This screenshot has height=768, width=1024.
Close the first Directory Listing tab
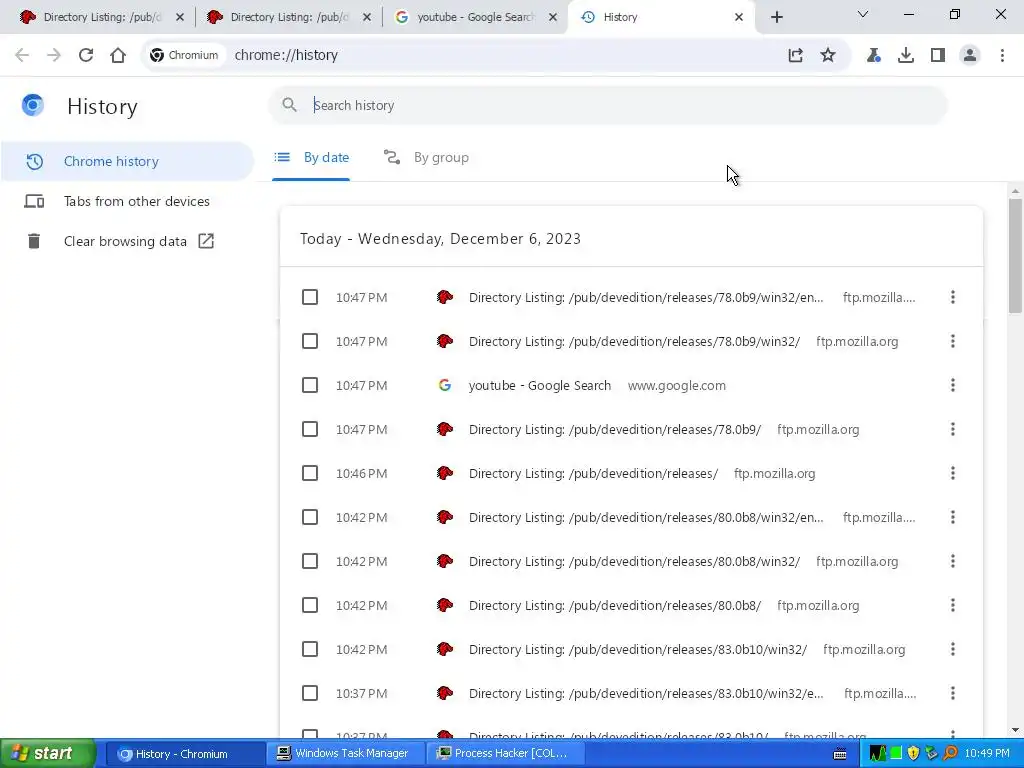180,17
